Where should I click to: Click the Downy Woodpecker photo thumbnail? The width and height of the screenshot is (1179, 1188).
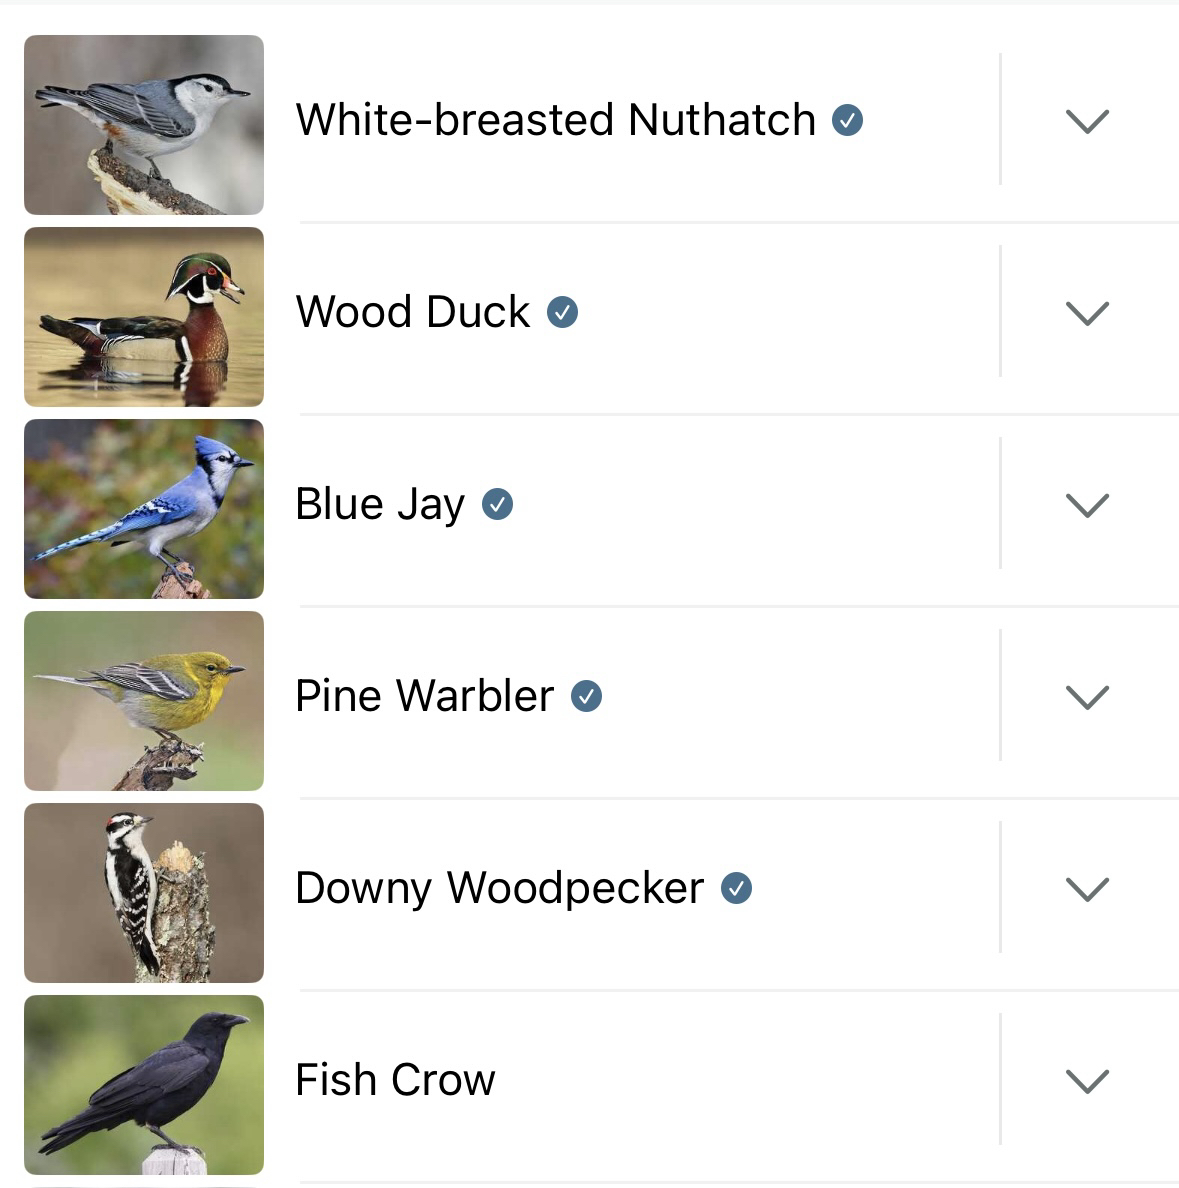[144, 893]
